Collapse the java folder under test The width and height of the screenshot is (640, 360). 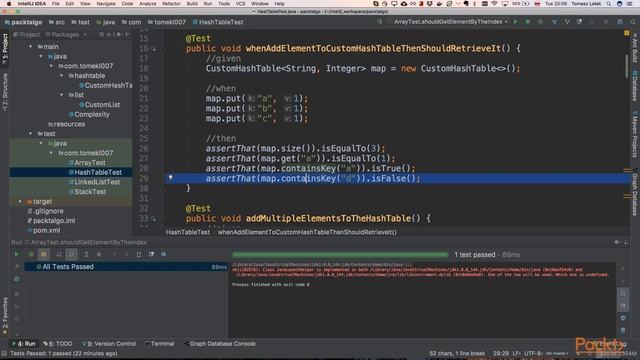(x=41, y=143)
